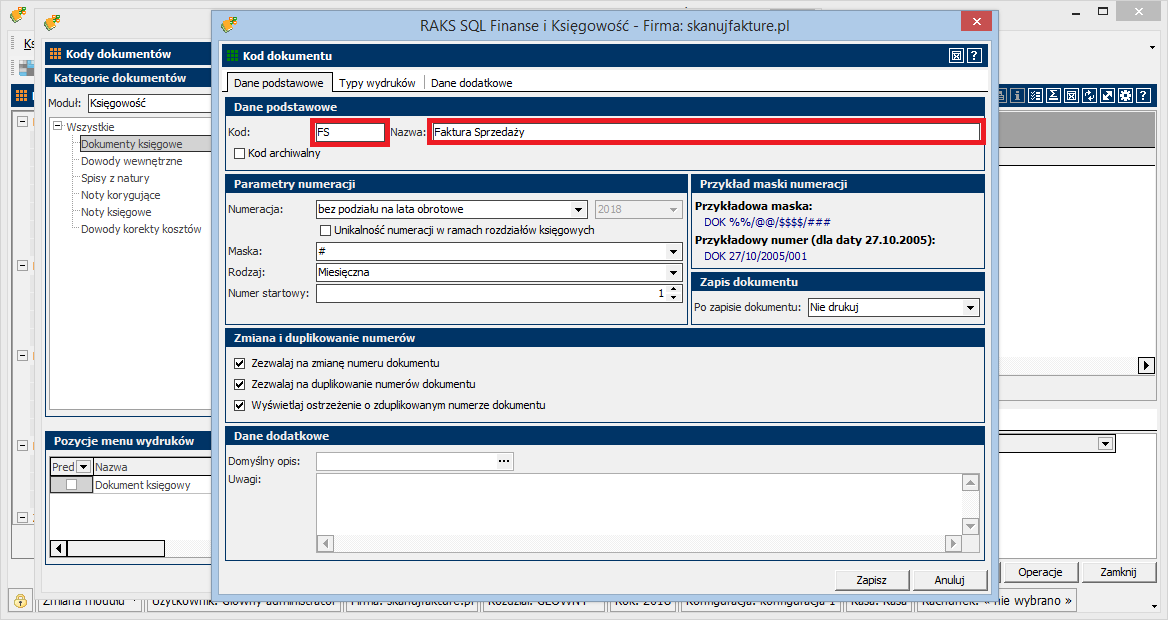Open the Po zapisie dokumentu dropdown
This screenshot has width=1168, height=620.
pos(969,308)
